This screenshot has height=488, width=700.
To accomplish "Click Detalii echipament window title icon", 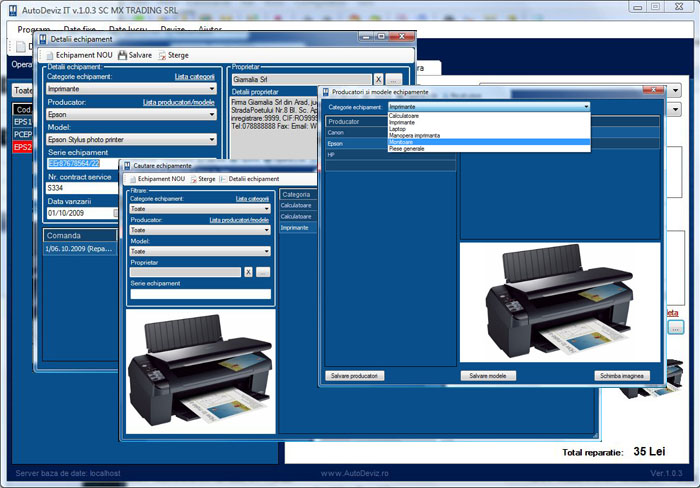I will click(x=43, y=39).
